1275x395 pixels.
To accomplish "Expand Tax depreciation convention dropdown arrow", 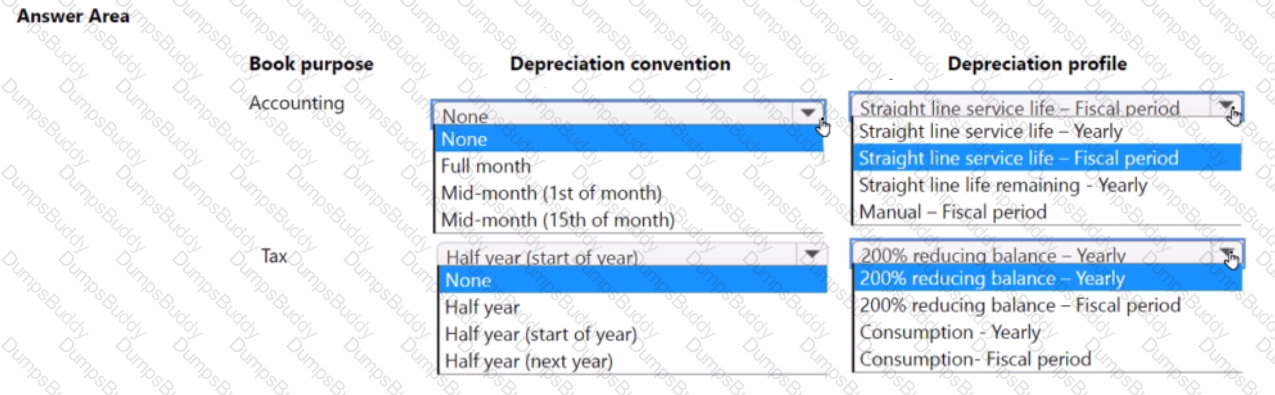I will [x=812, y=254].
